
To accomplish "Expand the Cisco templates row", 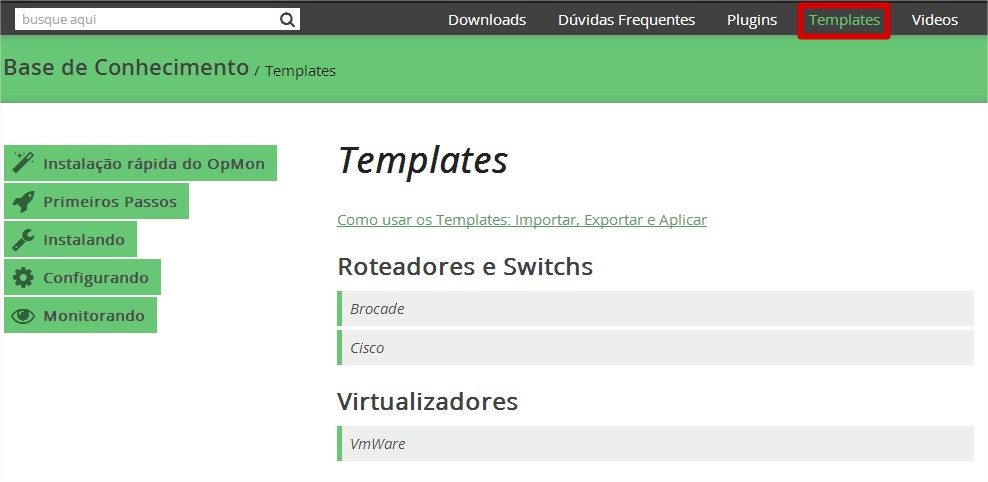I will [655, 348].
